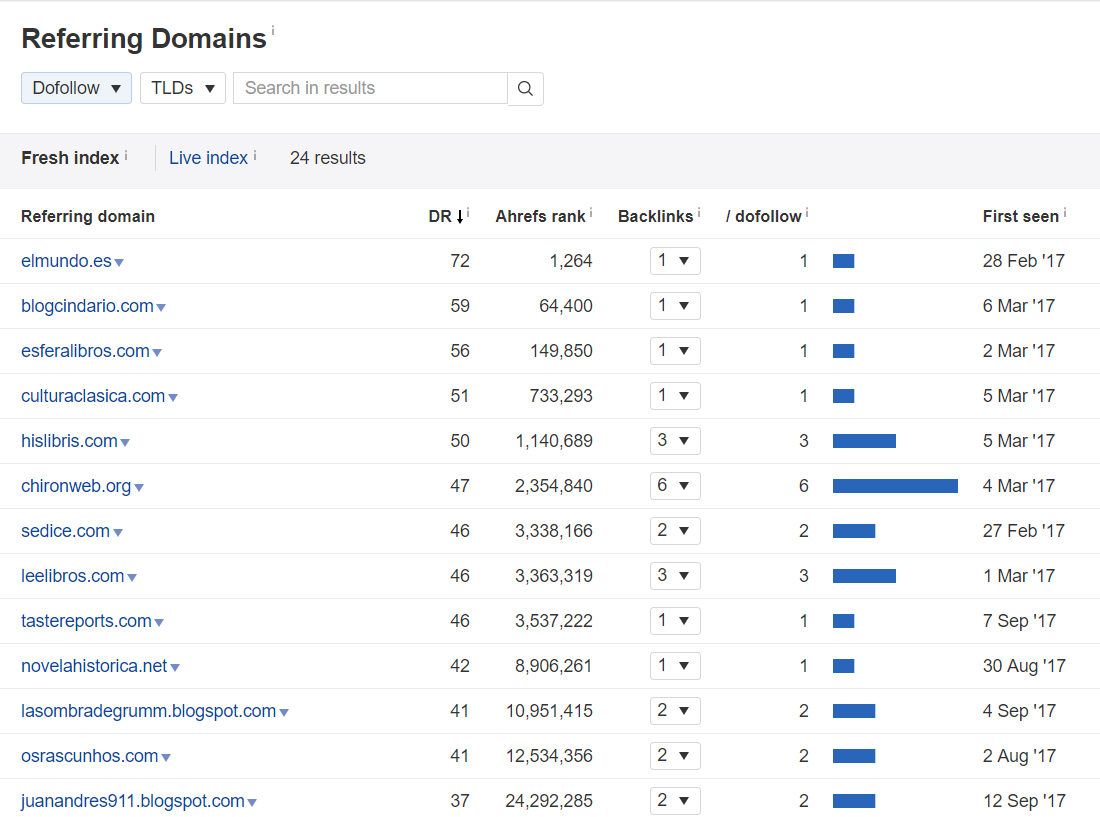The height and width of the screenshot is (817, 1100).
Task: Expand backlinks dropdown for chironweb.org
Action: click(x=675, y=485)
